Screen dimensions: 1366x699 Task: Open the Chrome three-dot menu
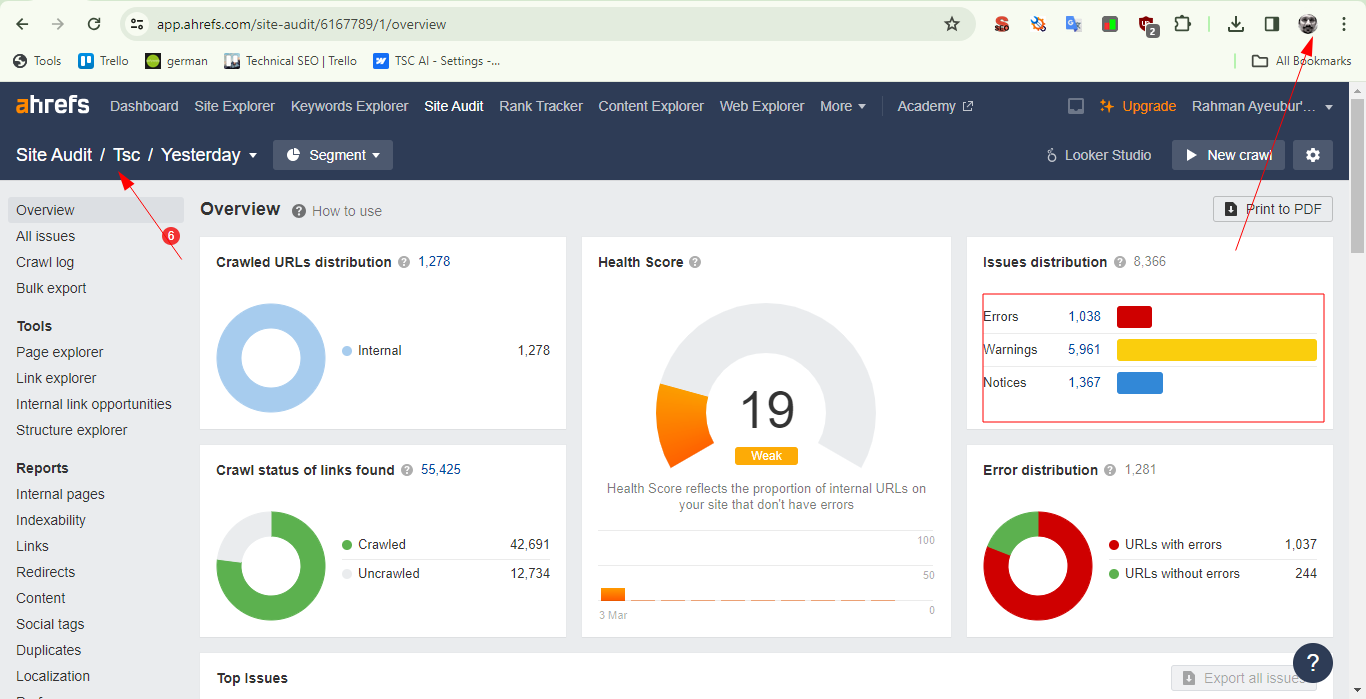[x=1344, y=24]
